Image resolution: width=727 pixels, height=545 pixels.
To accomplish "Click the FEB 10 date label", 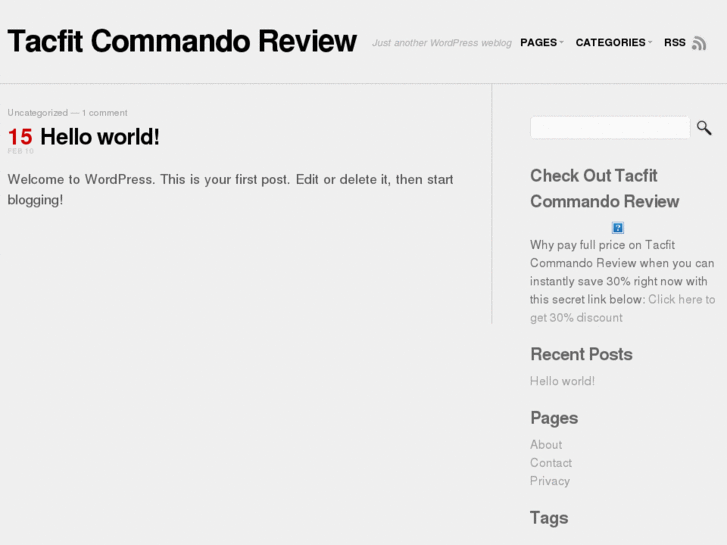I will click(x=20, y=151).
